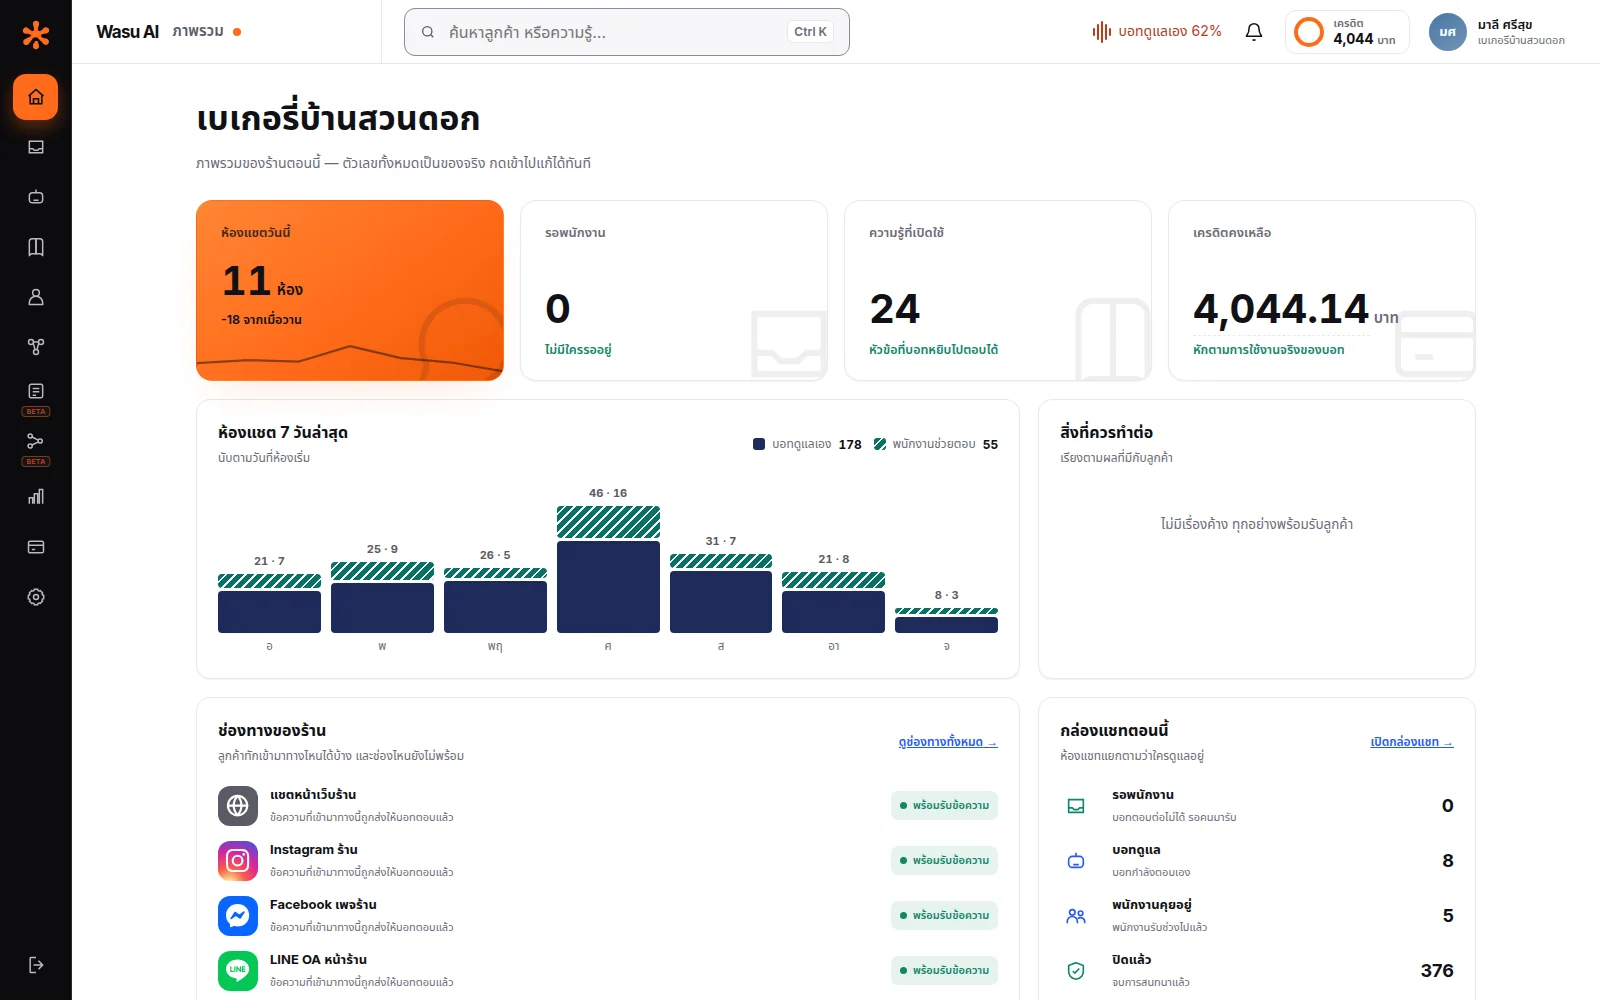The width and height of the screenshot is (1600, 1000).
Task: Click the ready status badge for Instagram
Action: tap(944, 861)
